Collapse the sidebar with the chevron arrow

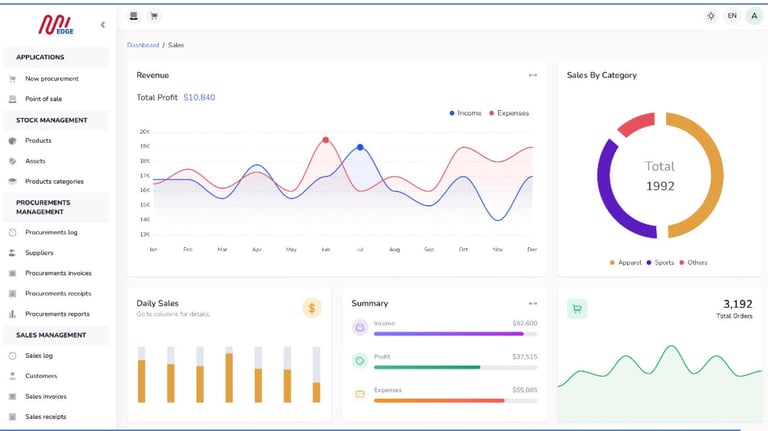[x=103, y=24]
